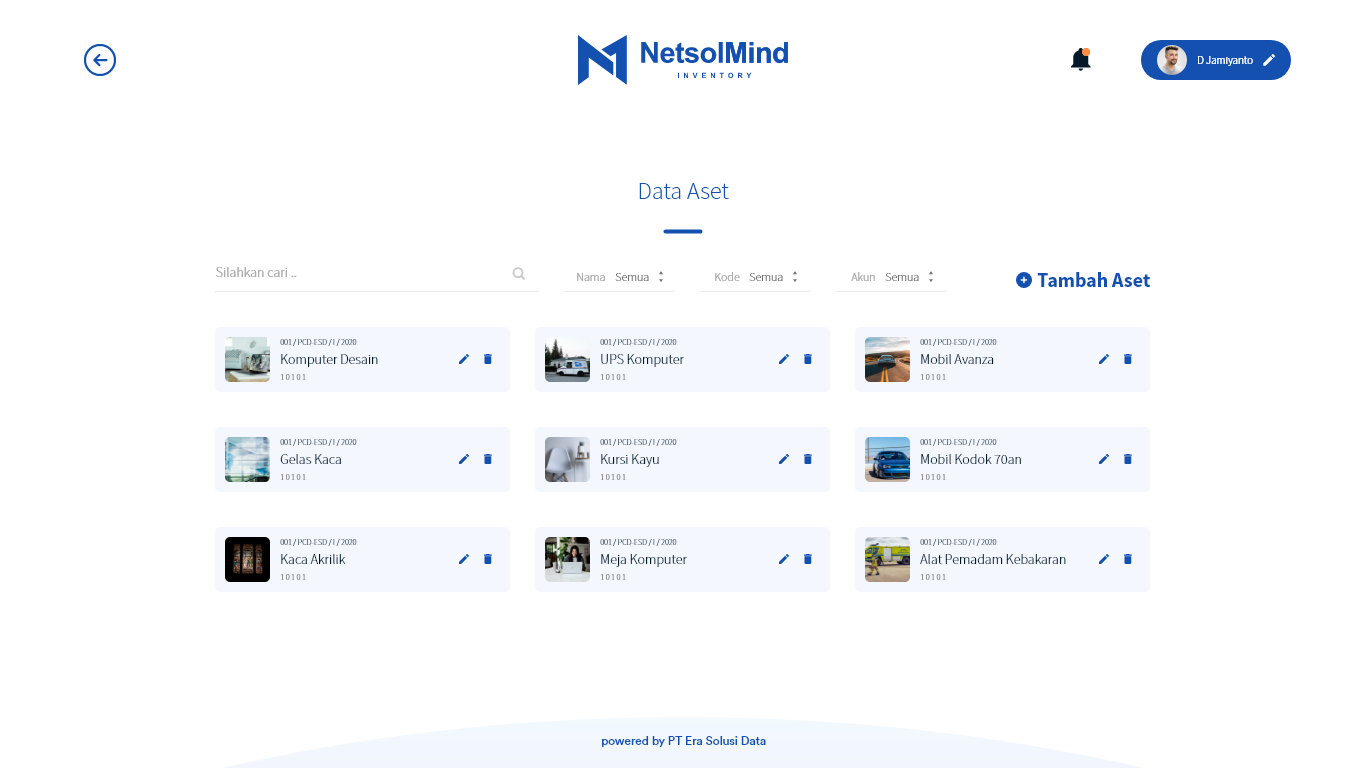Edit the Meja Komputer asset
The image size is (1366, 768).
[784, 559]
